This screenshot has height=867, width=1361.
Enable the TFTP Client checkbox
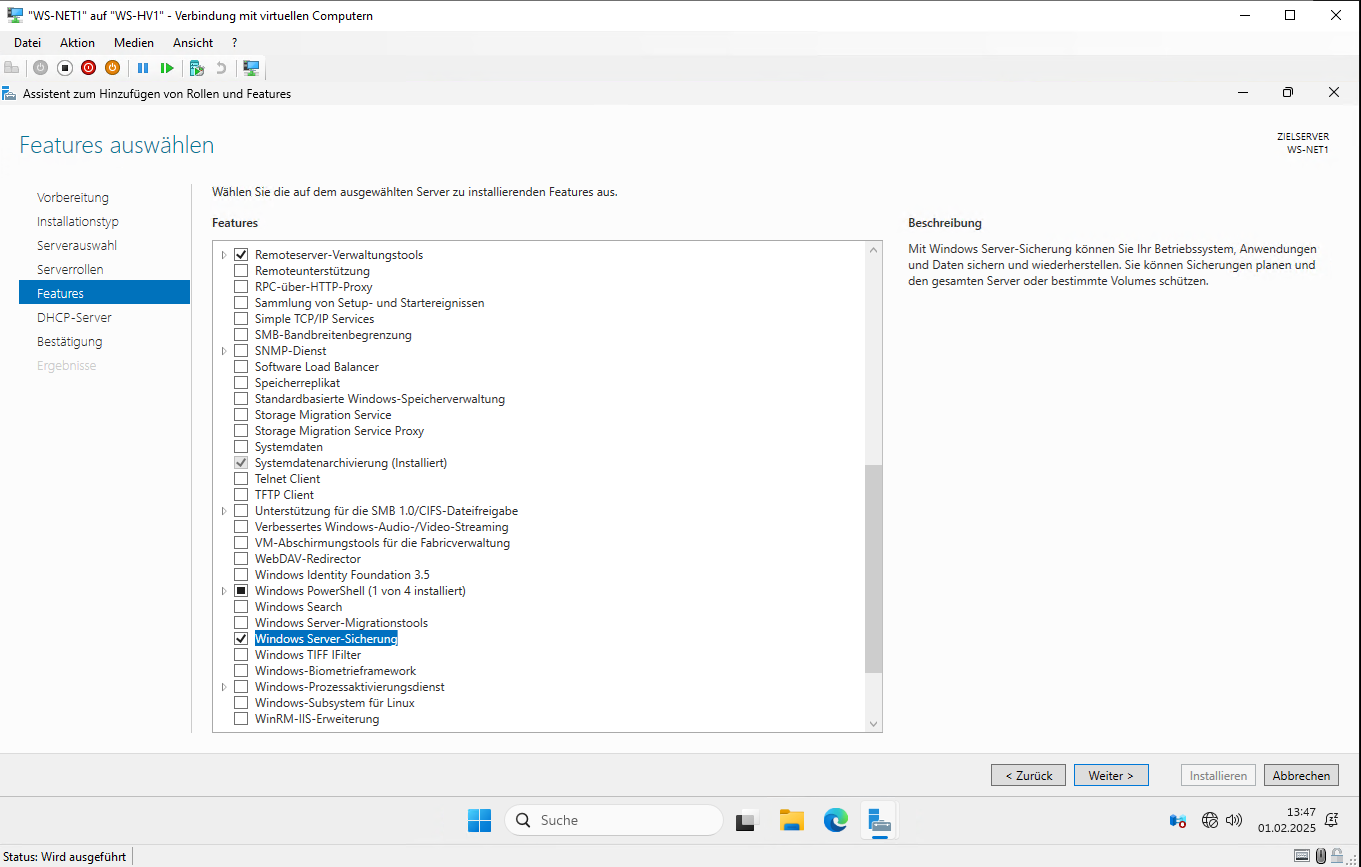point(241,495)
